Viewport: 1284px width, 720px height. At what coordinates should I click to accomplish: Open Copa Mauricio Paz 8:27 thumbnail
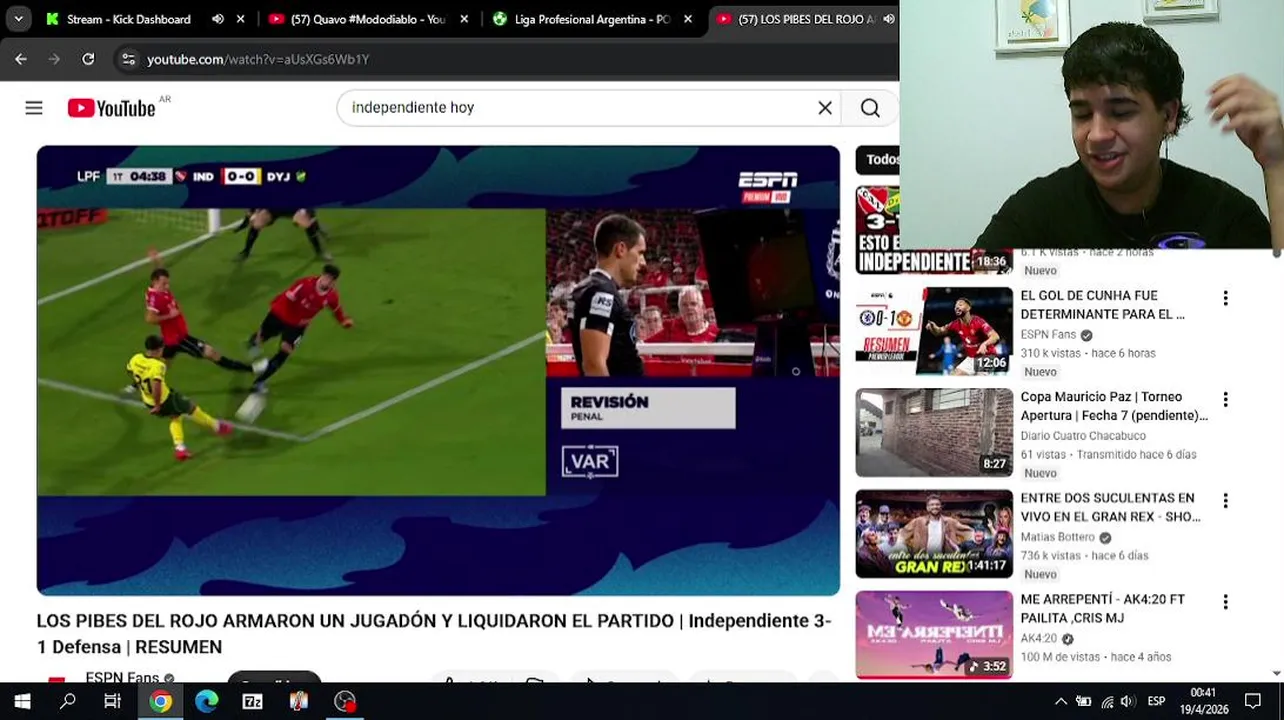coord(934,432)
